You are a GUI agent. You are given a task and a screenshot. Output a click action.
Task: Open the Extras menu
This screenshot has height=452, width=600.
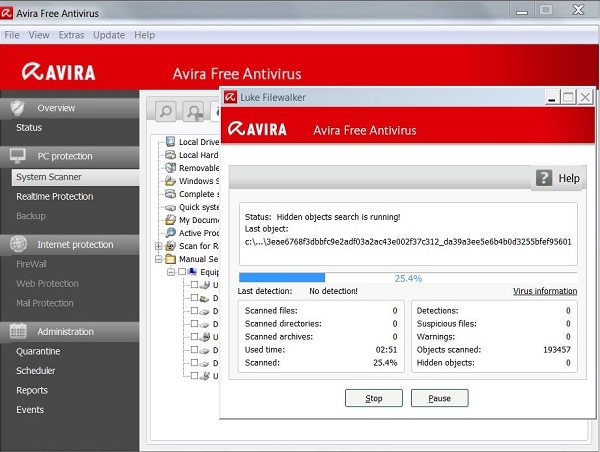pos(71,35)
